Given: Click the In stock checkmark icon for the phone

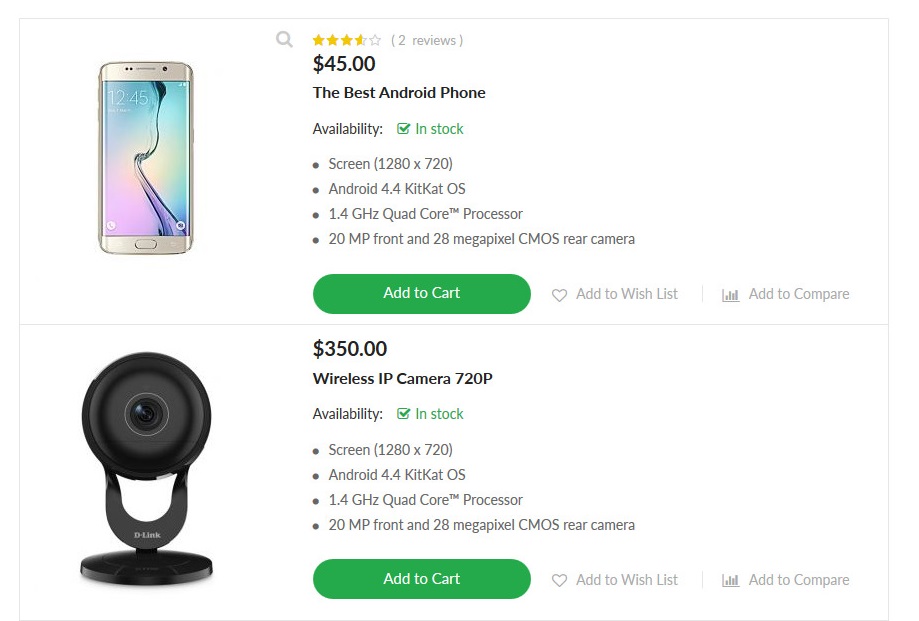Looking at the screenshot, I should click(404, 129).
